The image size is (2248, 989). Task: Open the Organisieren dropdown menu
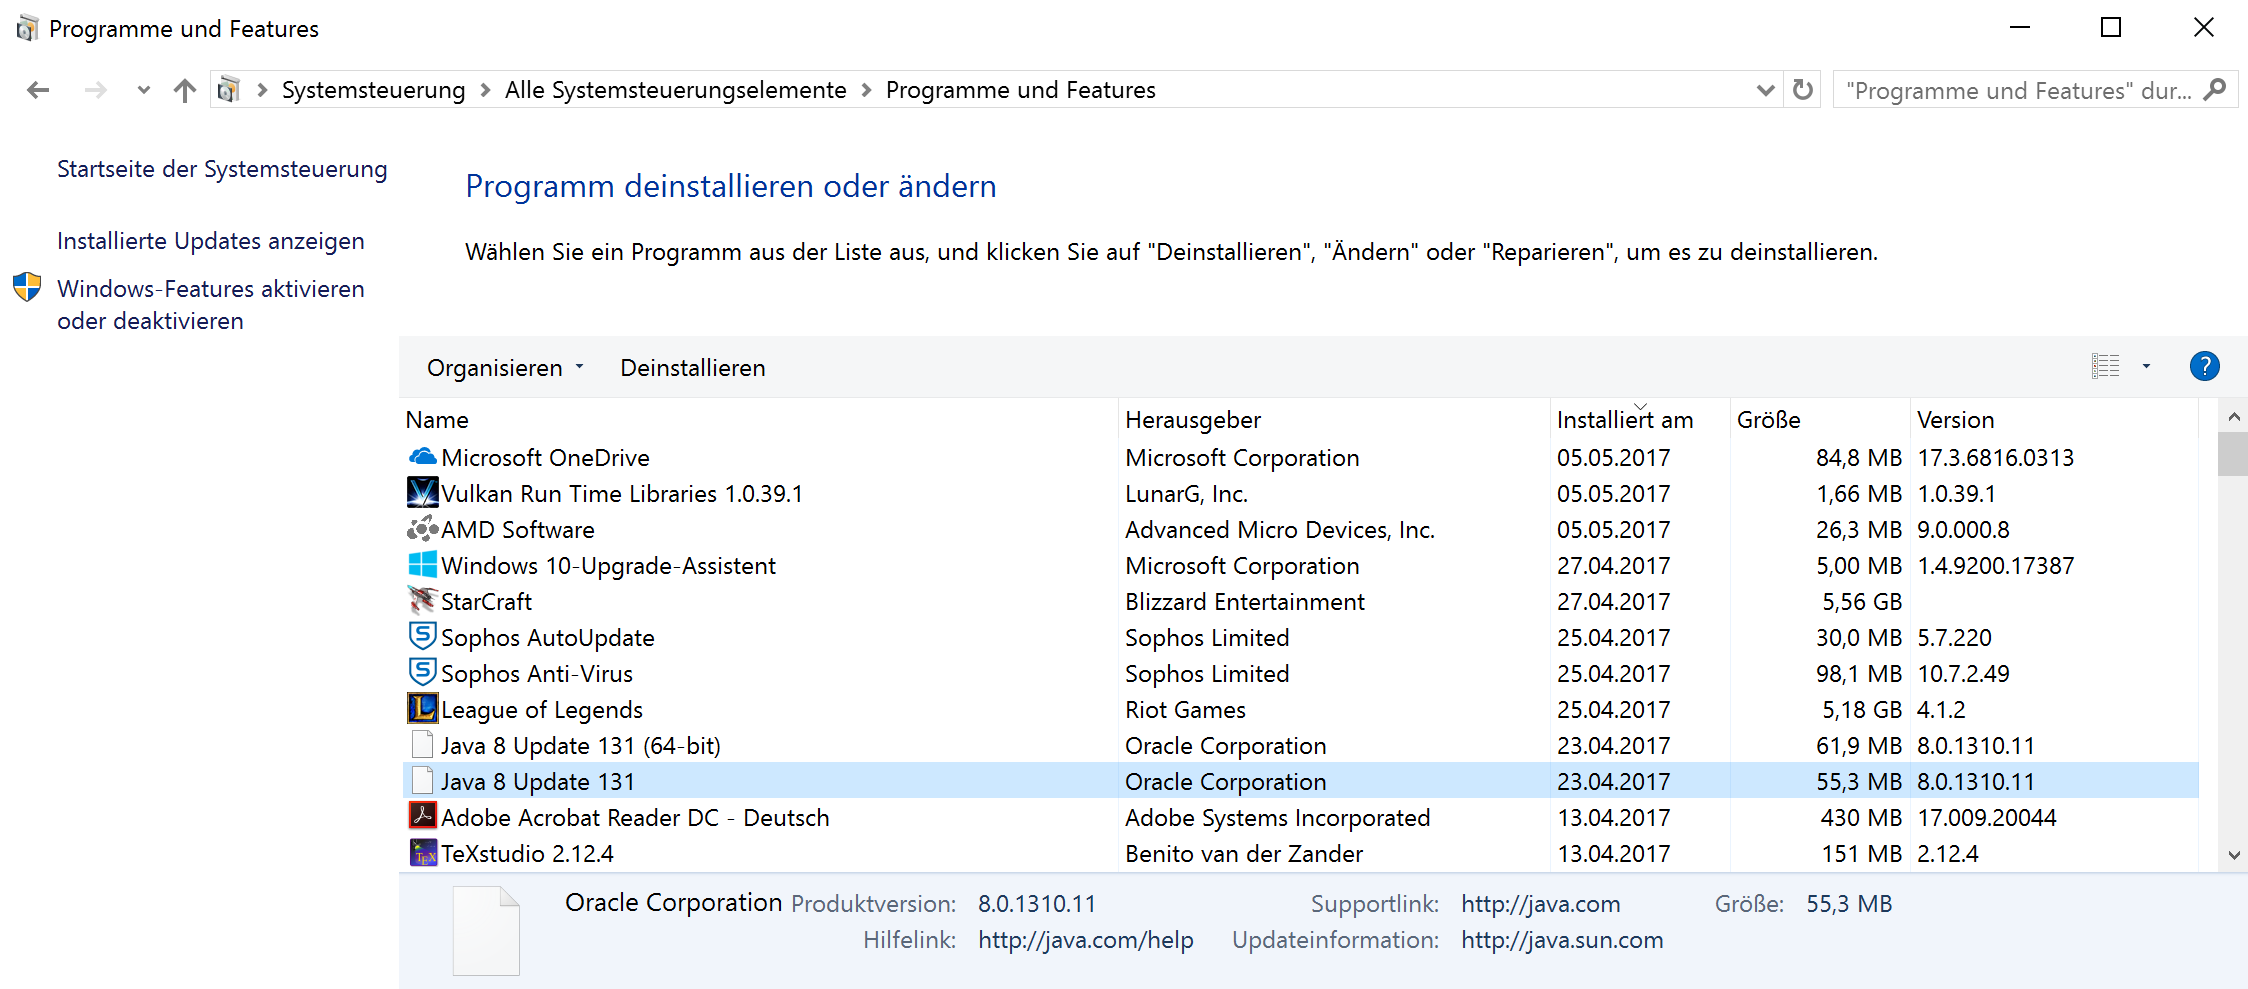point(504,368)
